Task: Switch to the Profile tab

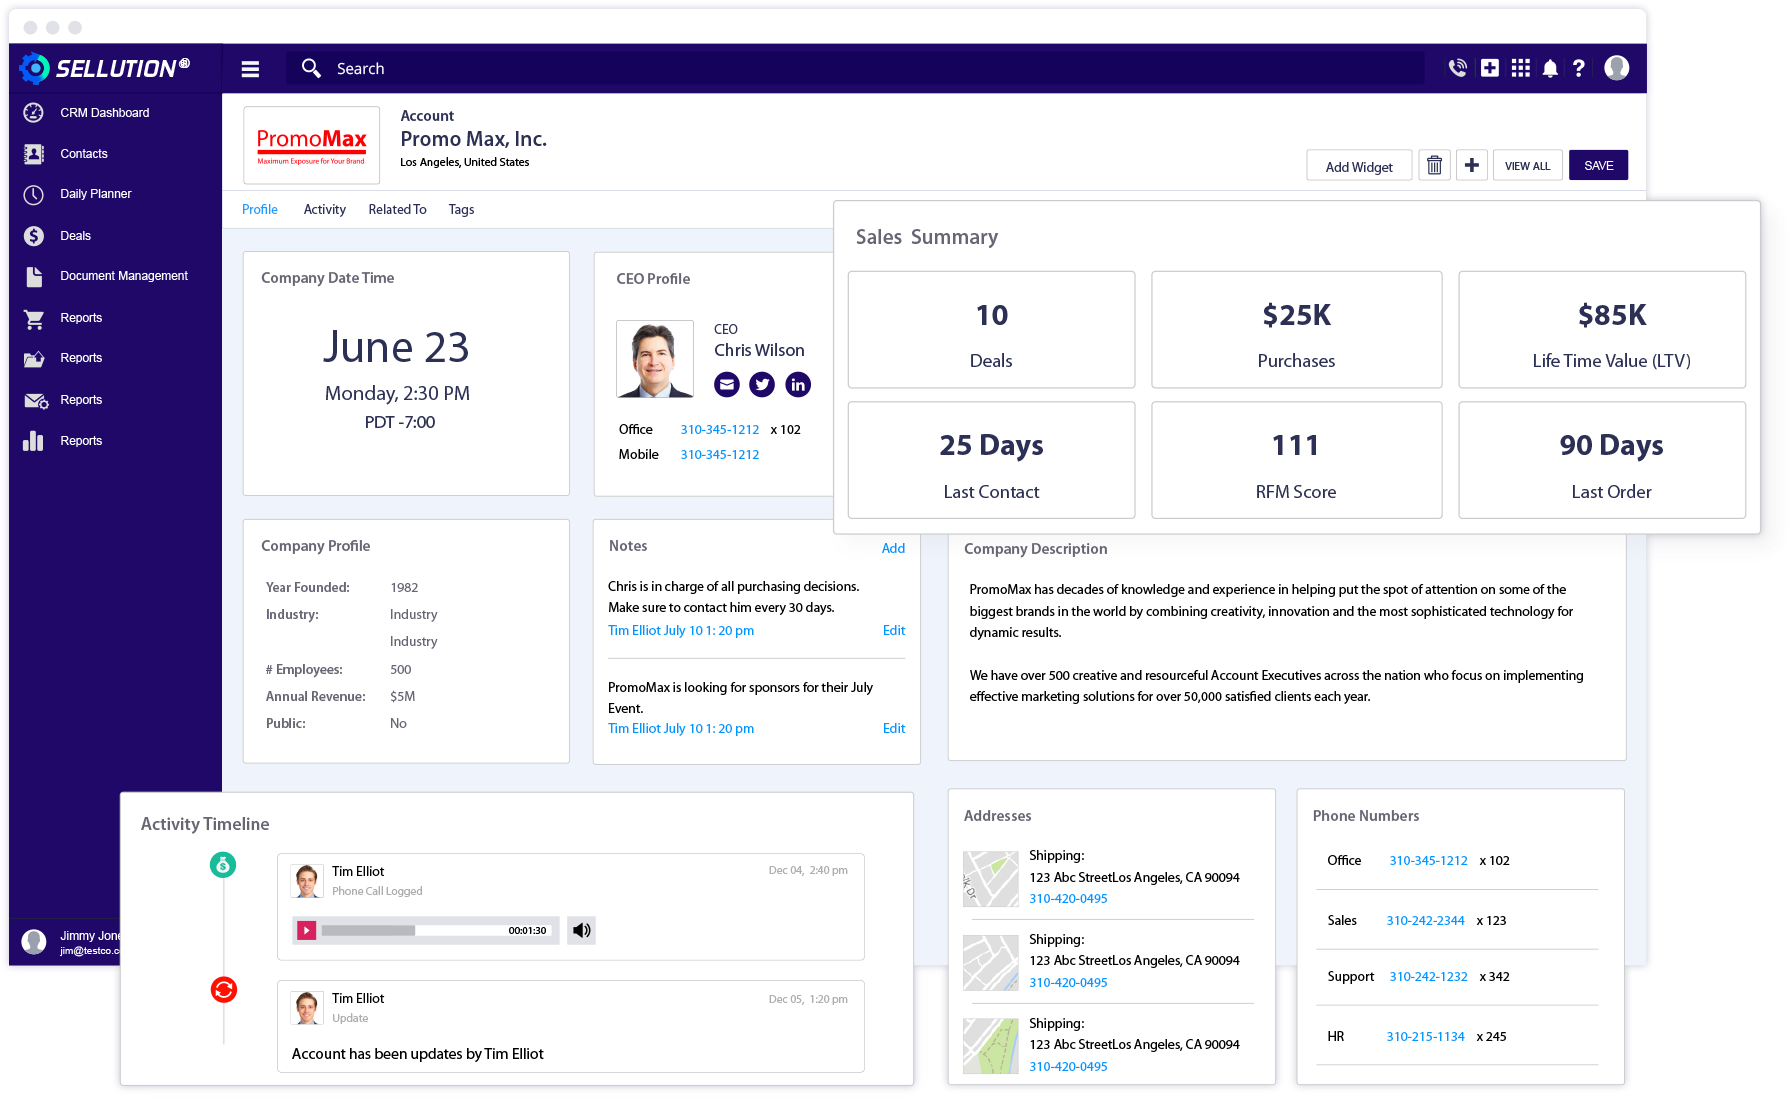Action: [x=260, y=209]
